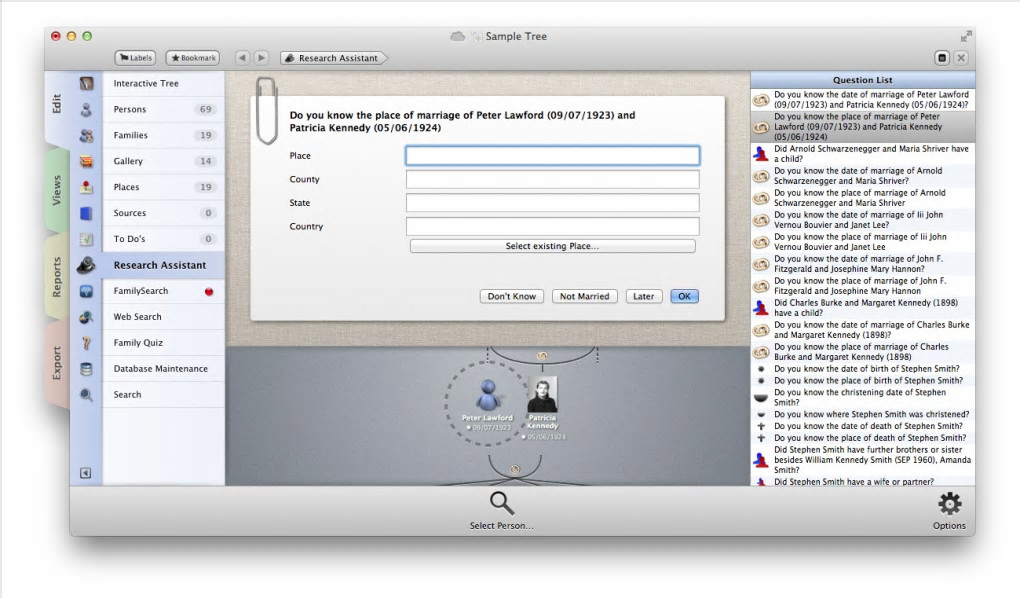This screenshot has width=1020, height=598.
Task: Confirm with the OK button
Action: coord(684,296)
